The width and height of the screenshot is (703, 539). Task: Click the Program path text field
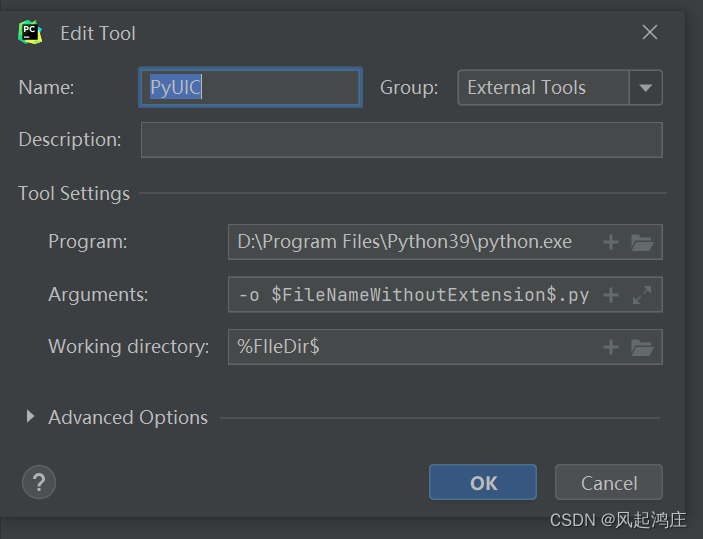(410, 242)
